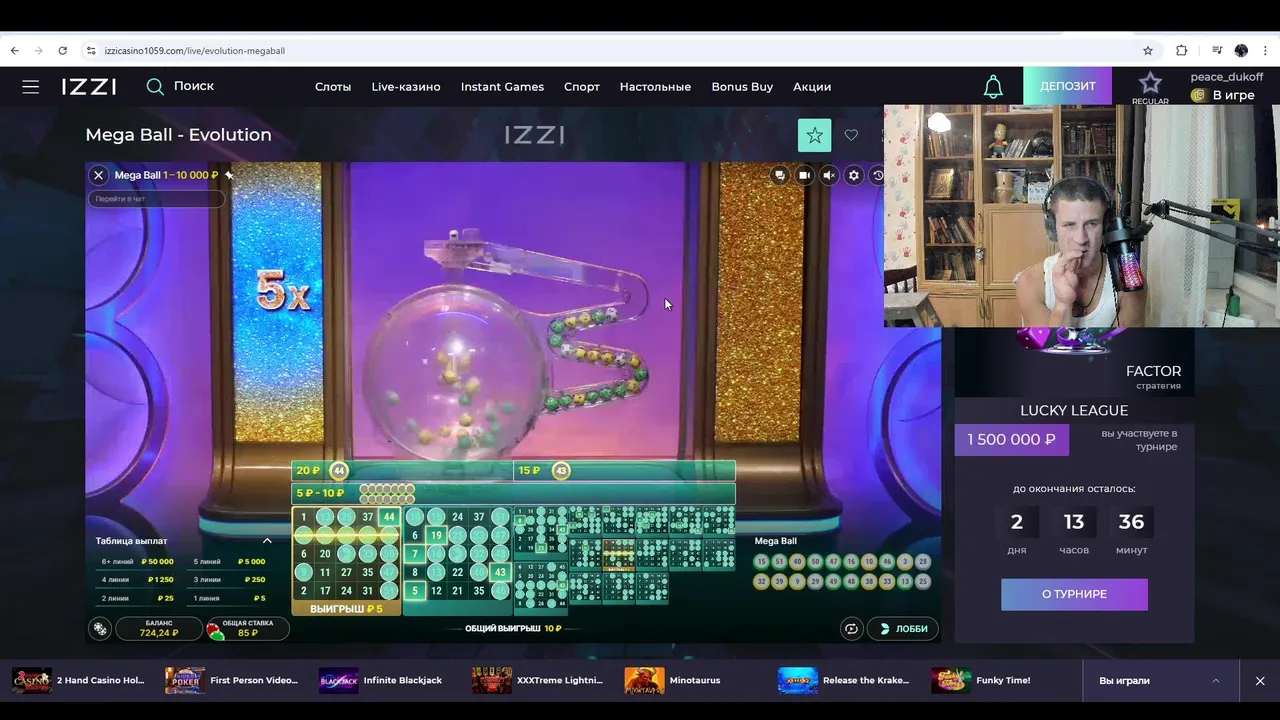Toggle the teal star favorite button
The image size is (1280, 720).
tap(814, 135)
